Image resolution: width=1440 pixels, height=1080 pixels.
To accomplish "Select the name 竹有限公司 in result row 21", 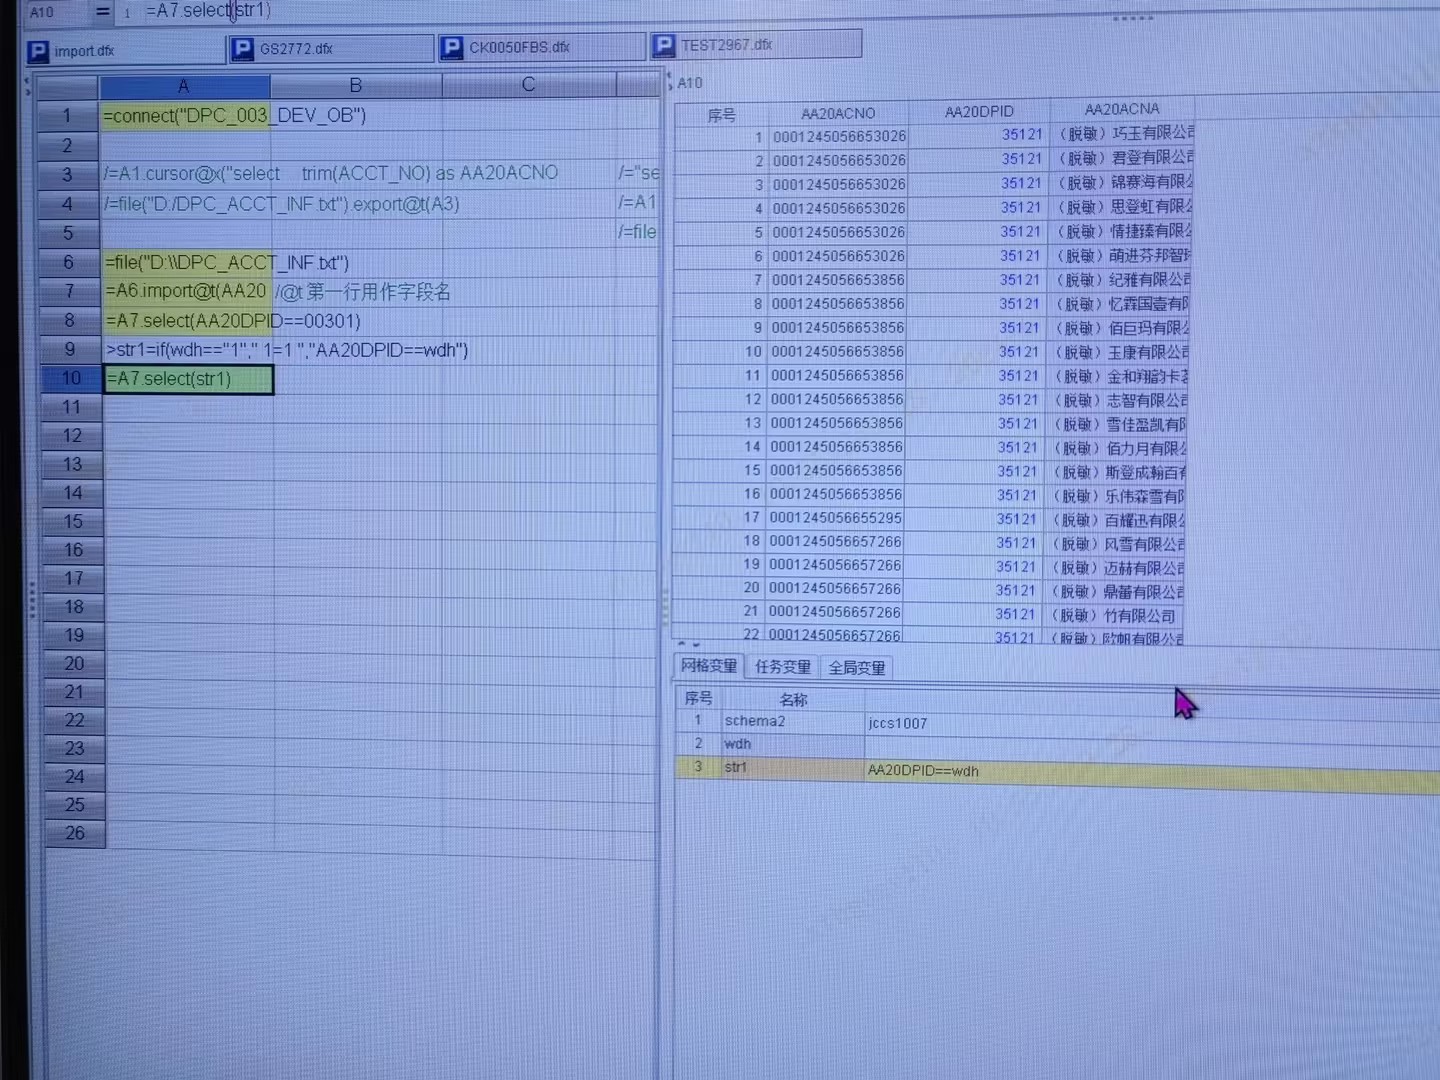I will [1114, 616].
